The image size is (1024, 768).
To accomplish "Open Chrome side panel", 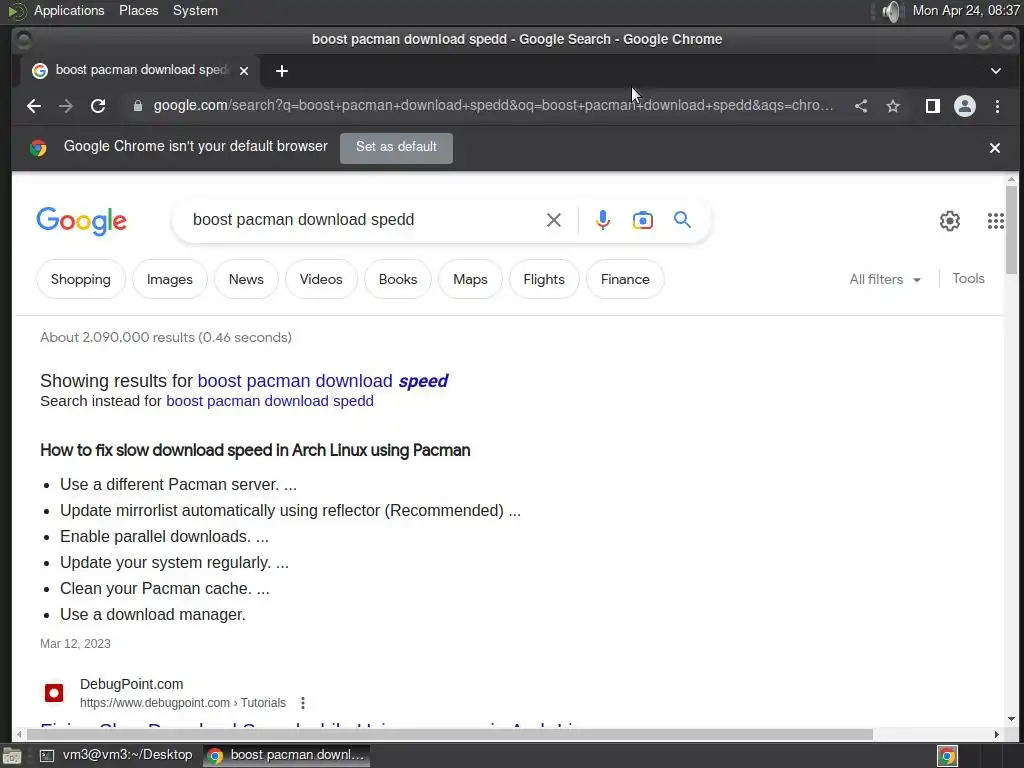I will click(933, 106).
